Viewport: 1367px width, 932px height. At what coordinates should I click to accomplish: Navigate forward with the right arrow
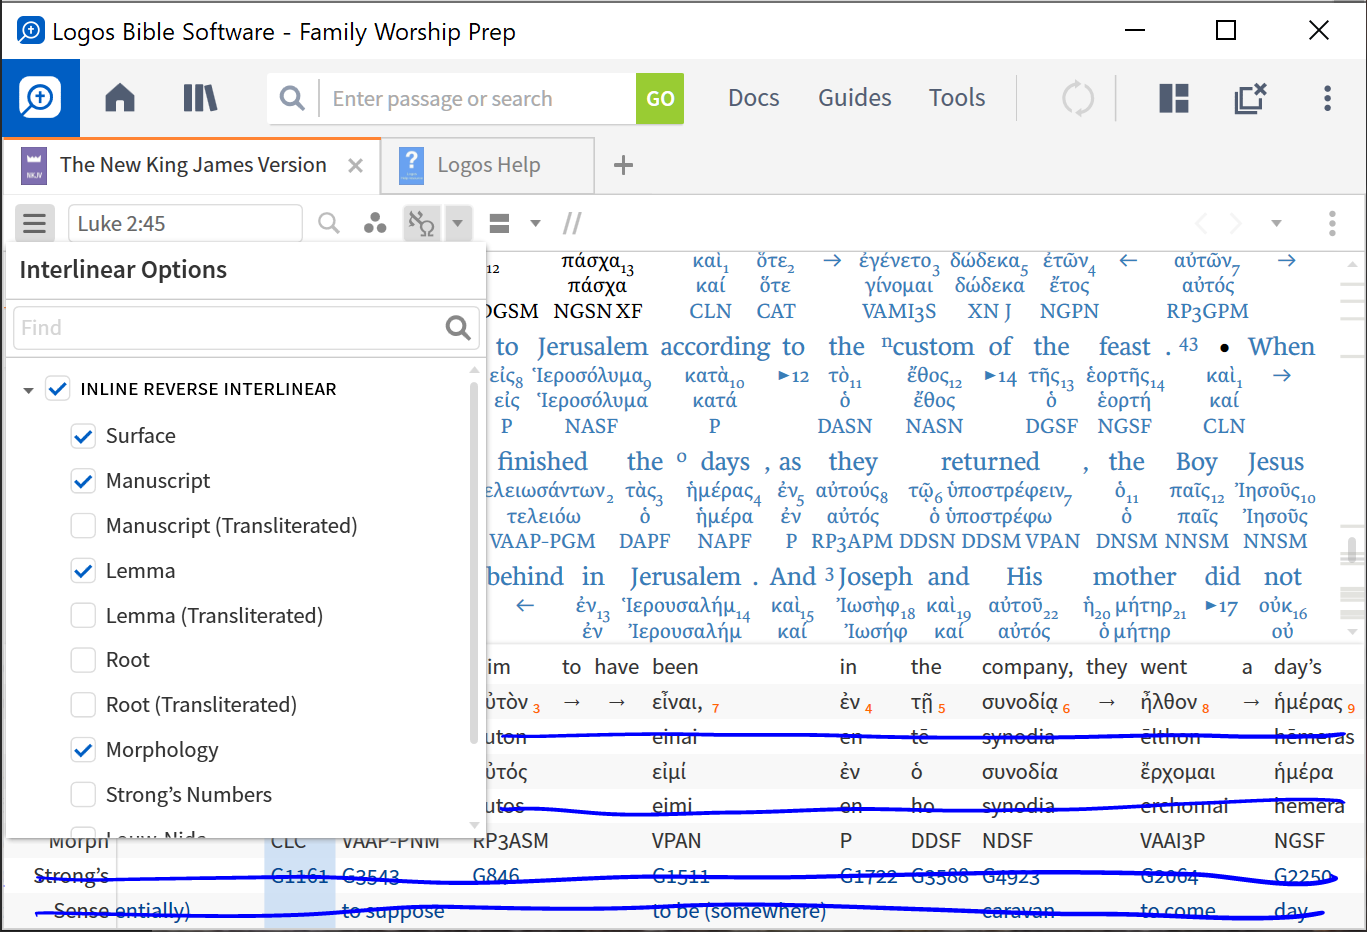(1236, 223)
